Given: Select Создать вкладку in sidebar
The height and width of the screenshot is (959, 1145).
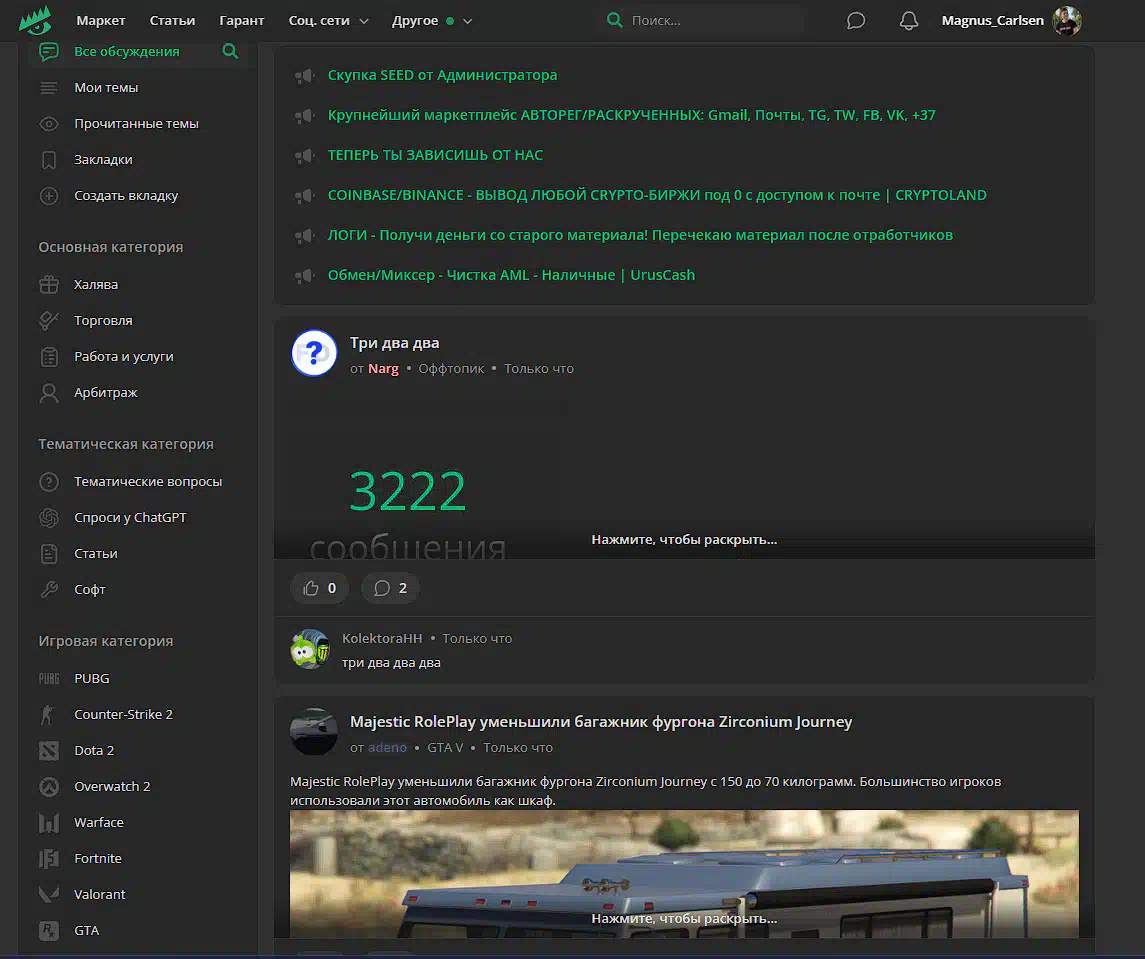Looking at the screenshot, I should point(126,196).
